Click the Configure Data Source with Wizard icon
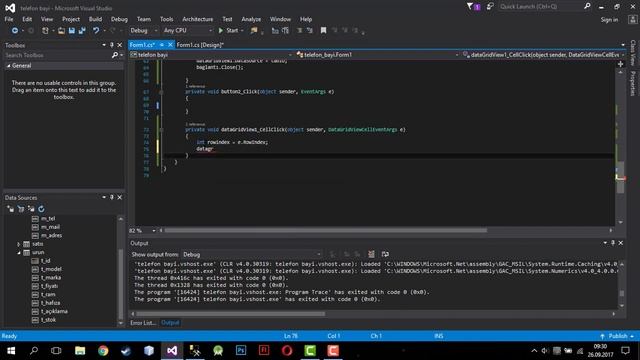This screenshot has width=640, height=360. [x=31, y=209]
